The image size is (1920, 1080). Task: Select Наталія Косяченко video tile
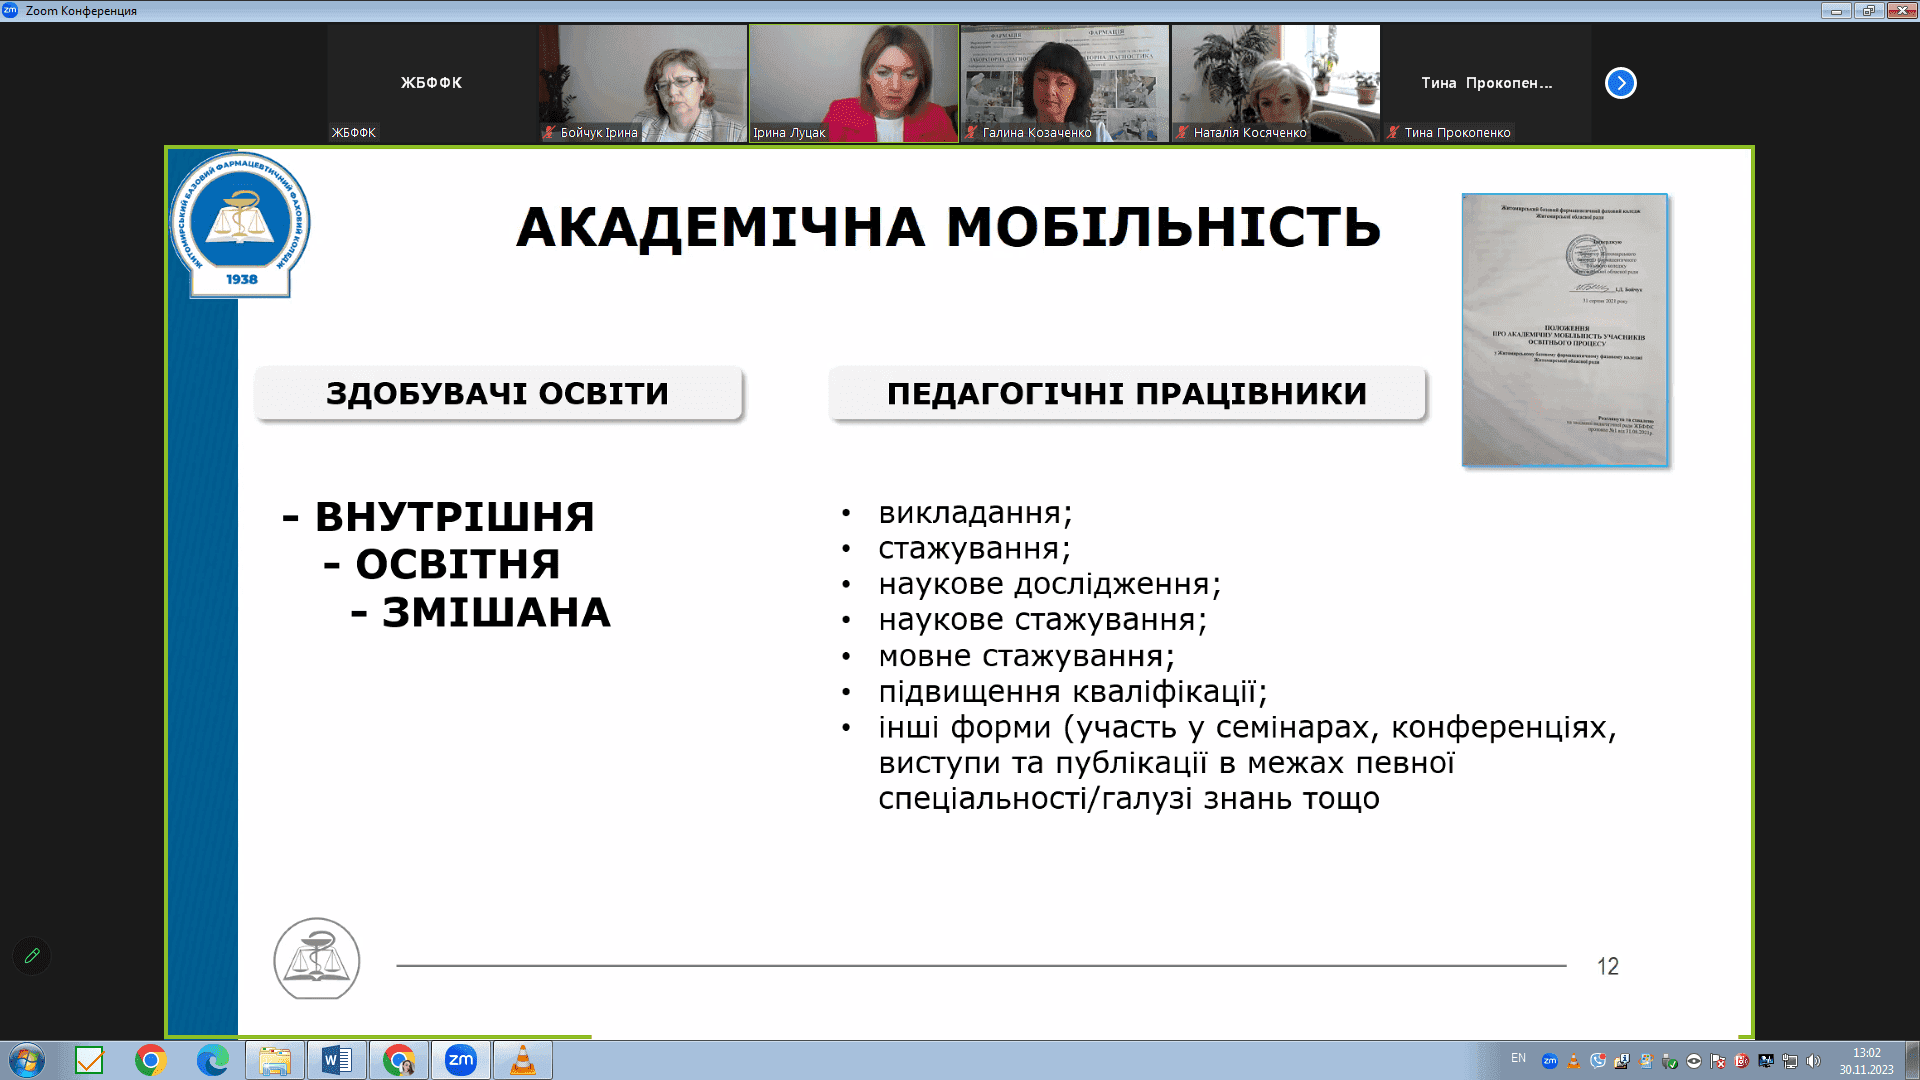[x=1276, y=83]
